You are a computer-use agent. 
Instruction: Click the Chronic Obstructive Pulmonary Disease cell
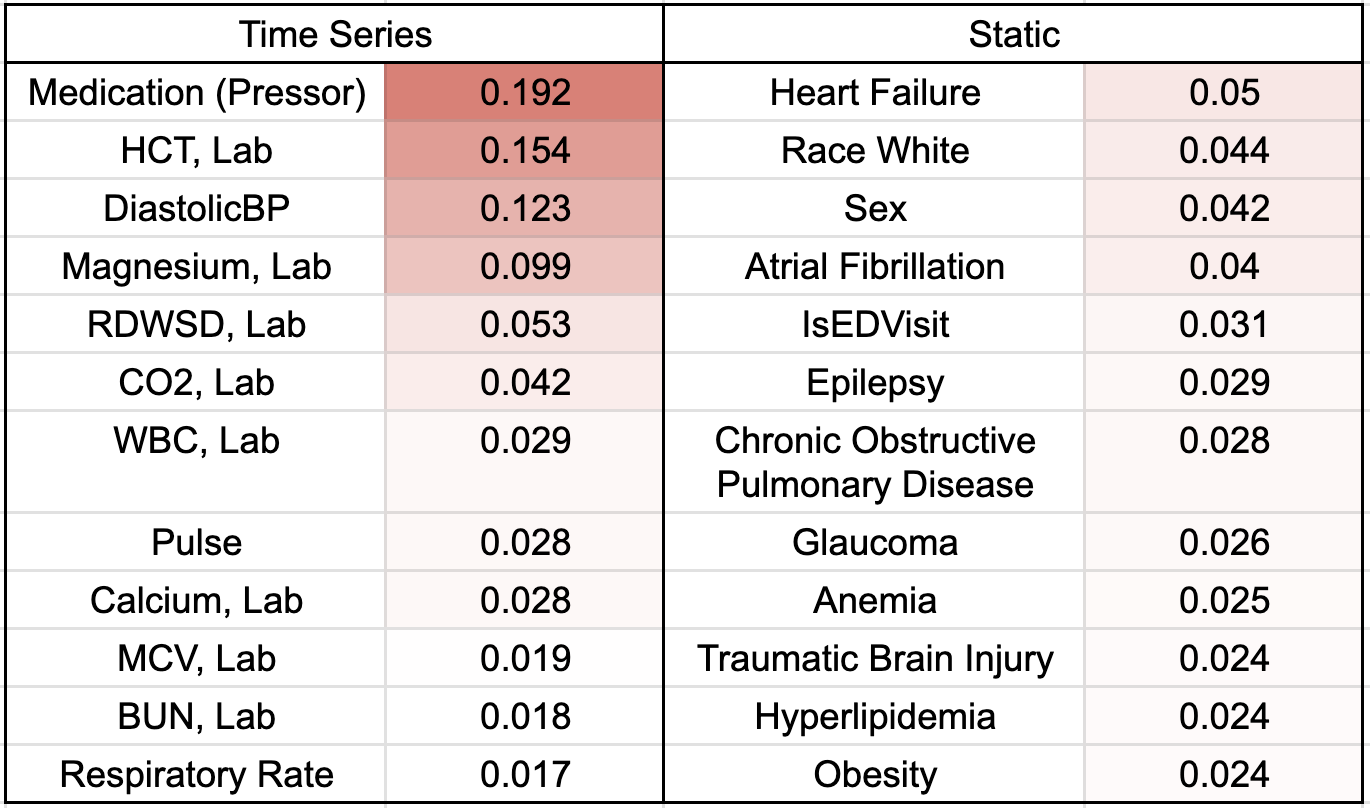875,462
